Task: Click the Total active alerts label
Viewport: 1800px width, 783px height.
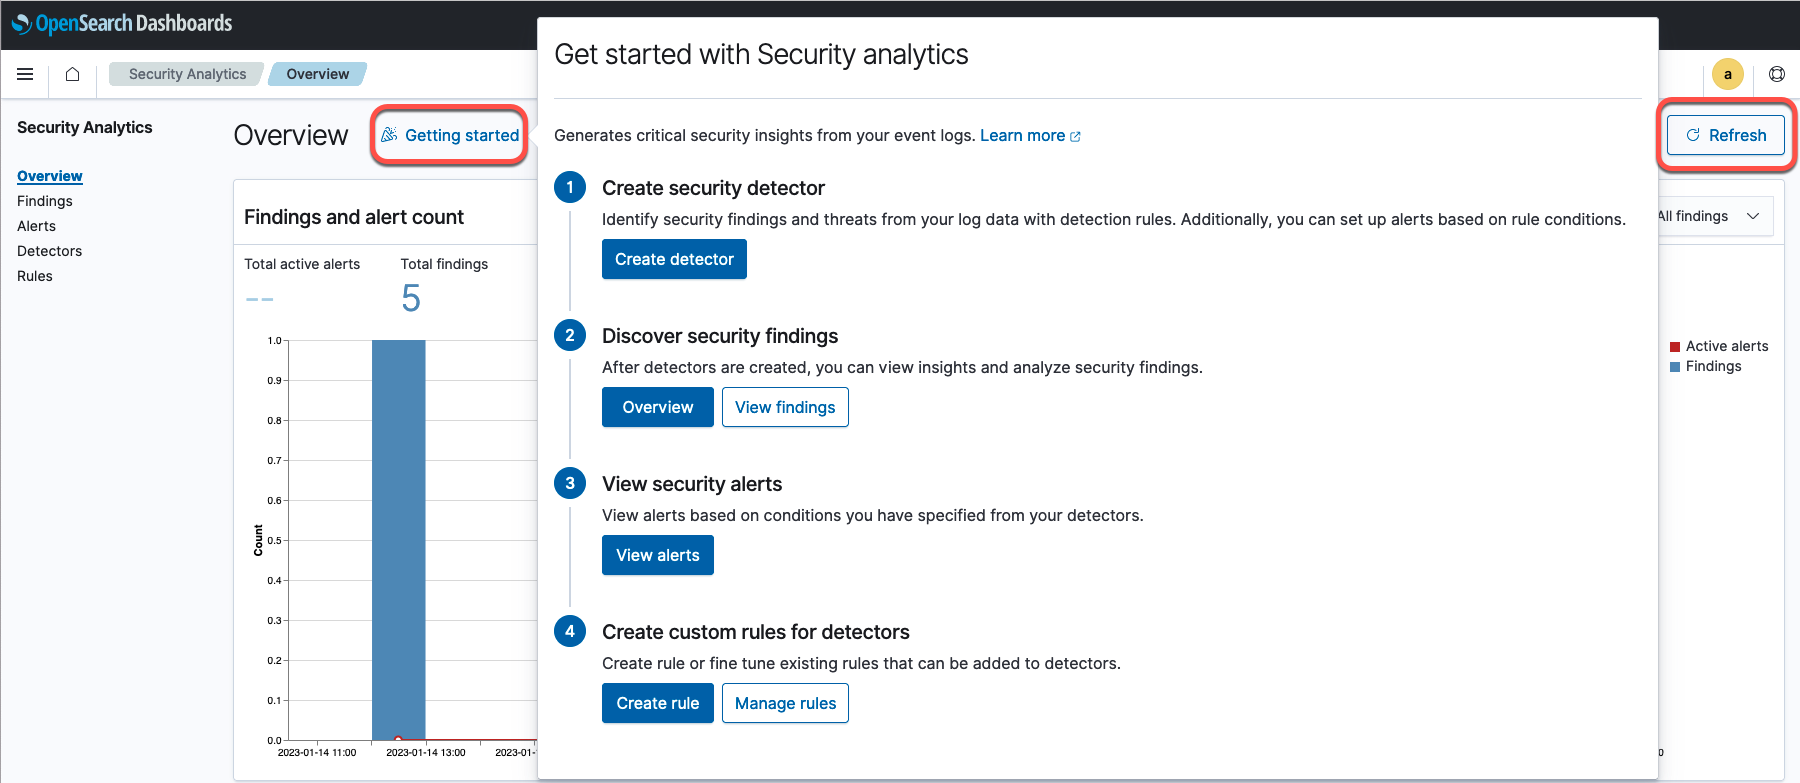Action: click(x=302, y=264)
